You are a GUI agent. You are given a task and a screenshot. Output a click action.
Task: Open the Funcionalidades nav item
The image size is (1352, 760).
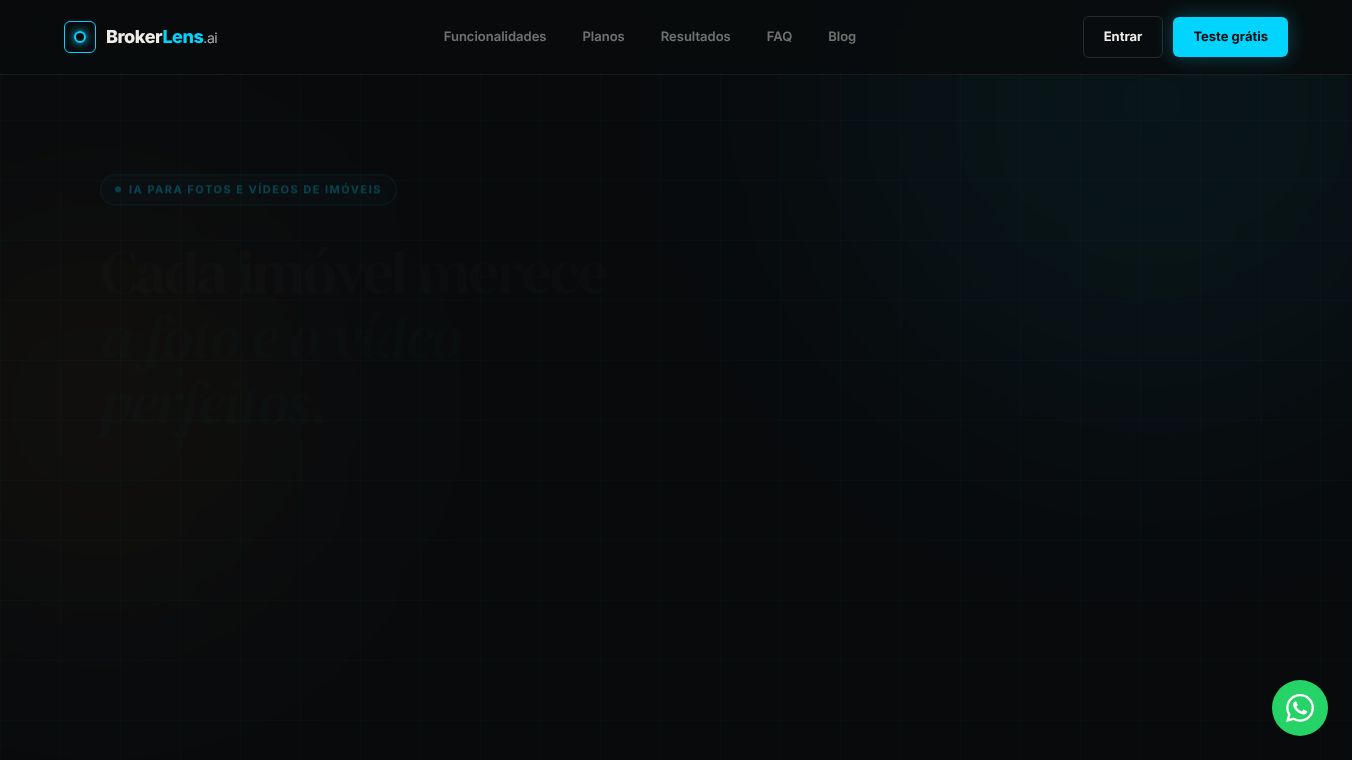click(495, 37)
